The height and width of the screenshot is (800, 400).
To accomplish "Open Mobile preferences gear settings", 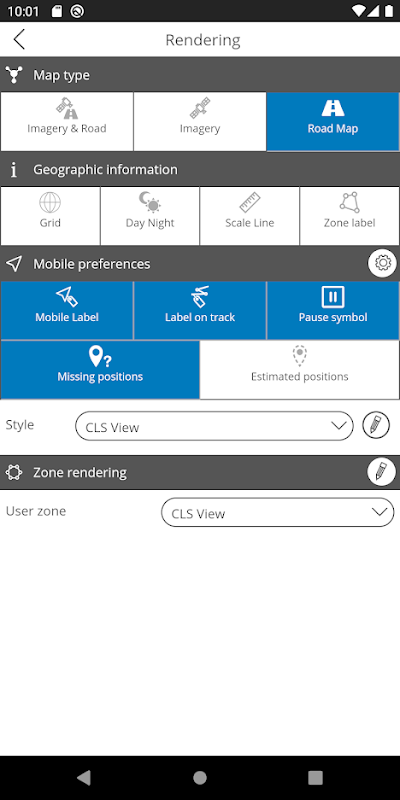I will pos(382,263).
